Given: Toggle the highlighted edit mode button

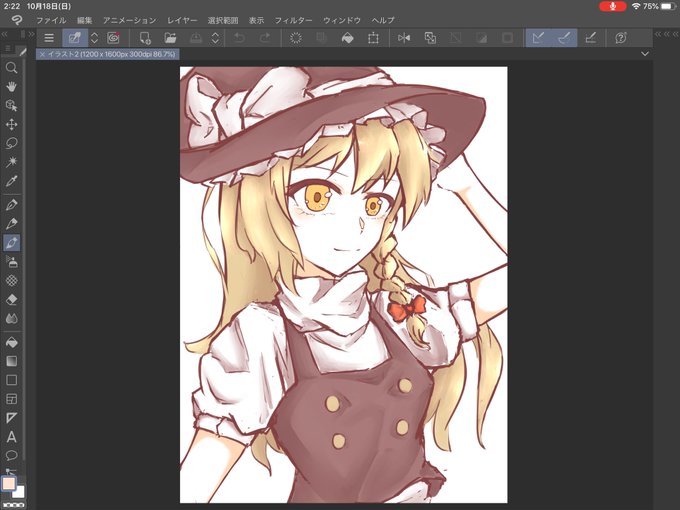Looking at the screenshot, I should (75, 38).
